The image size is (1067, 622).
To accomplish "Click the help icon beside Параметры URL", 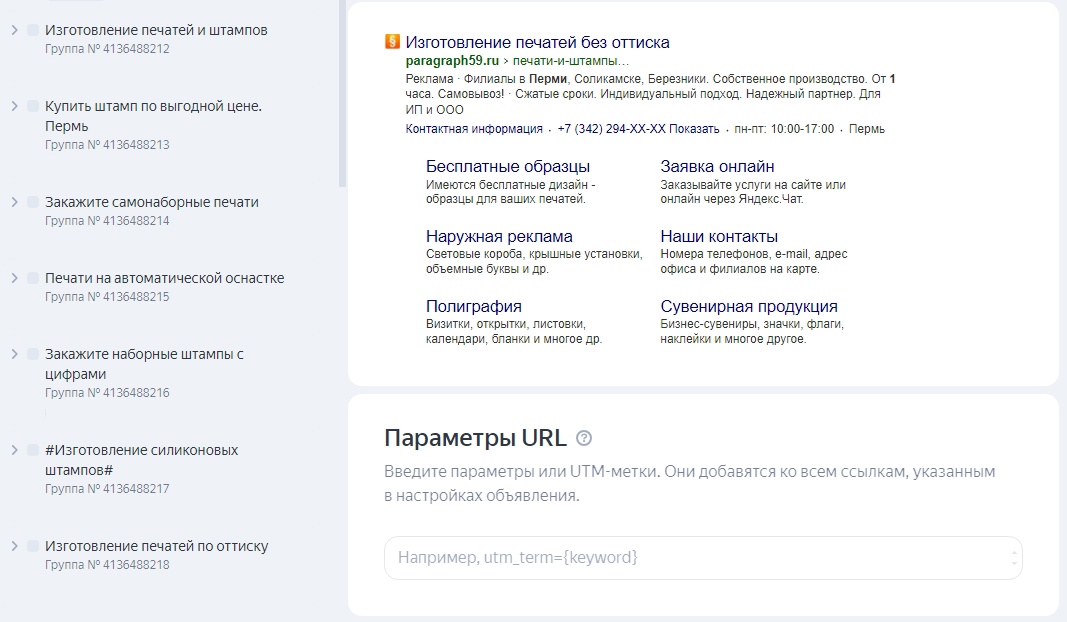I will tap(585, 438).
